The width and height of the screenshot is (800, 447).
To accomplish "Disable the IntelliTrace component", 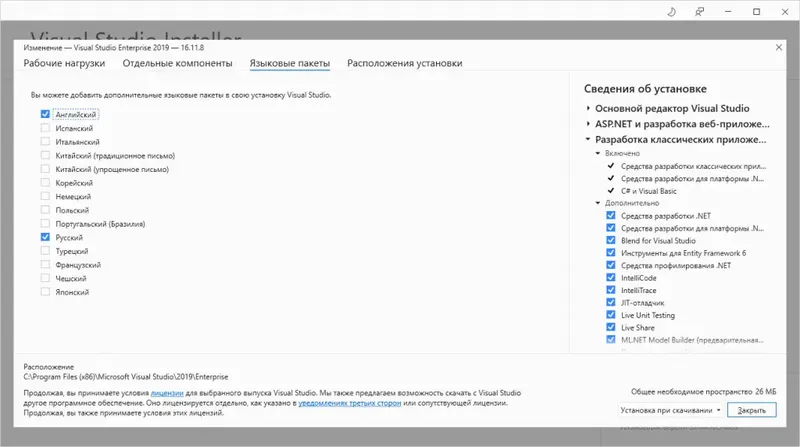I will tap(611, 290).
